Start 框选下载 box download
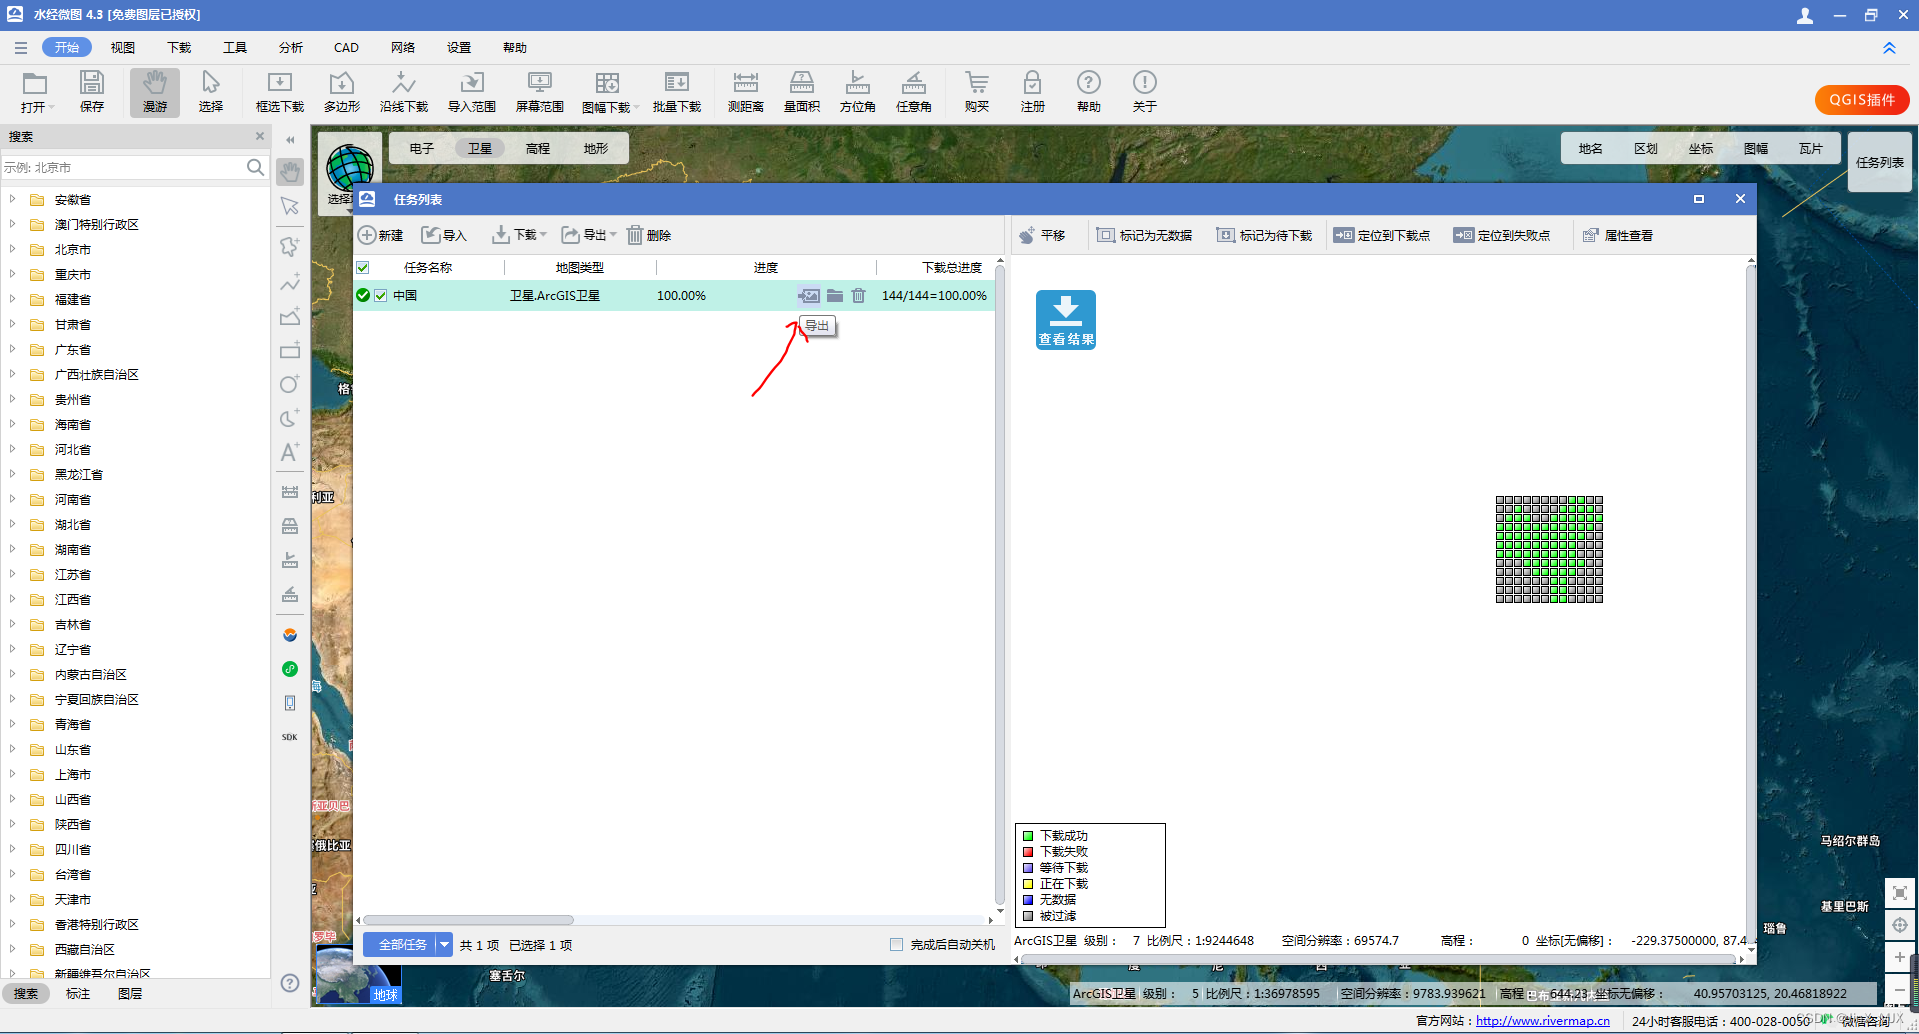 click(x=280, y=92)
